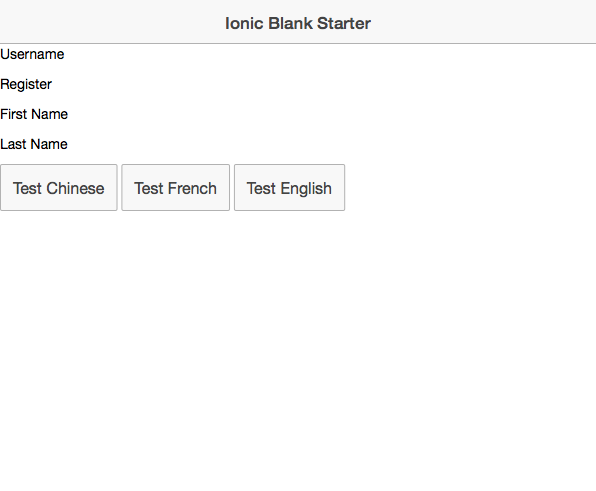Viewport: 596px width, 491px height.
Task: Select the Test French button
Action: 176,187
